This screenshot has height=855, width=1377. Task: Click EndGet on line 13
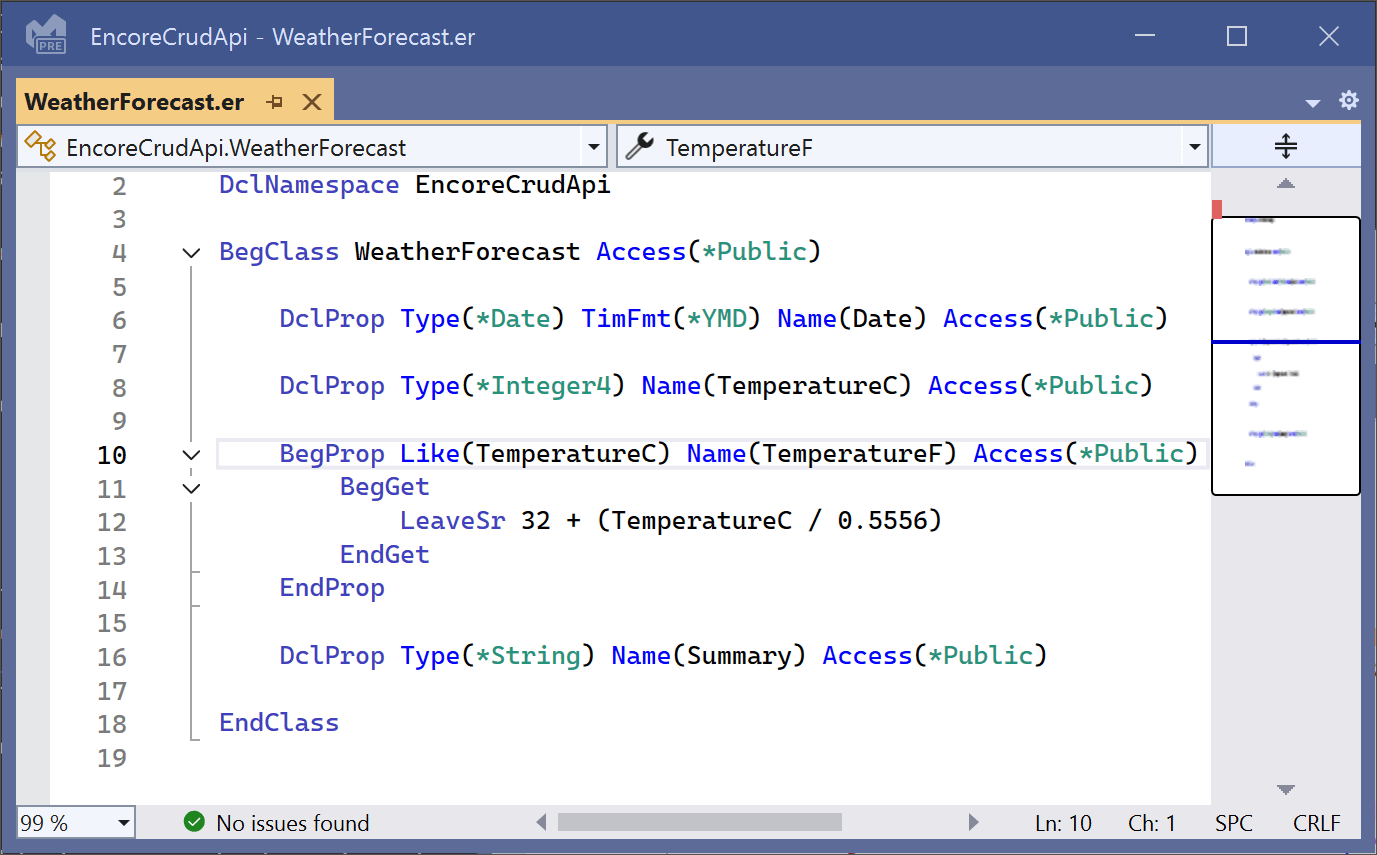tap(385, 555)
